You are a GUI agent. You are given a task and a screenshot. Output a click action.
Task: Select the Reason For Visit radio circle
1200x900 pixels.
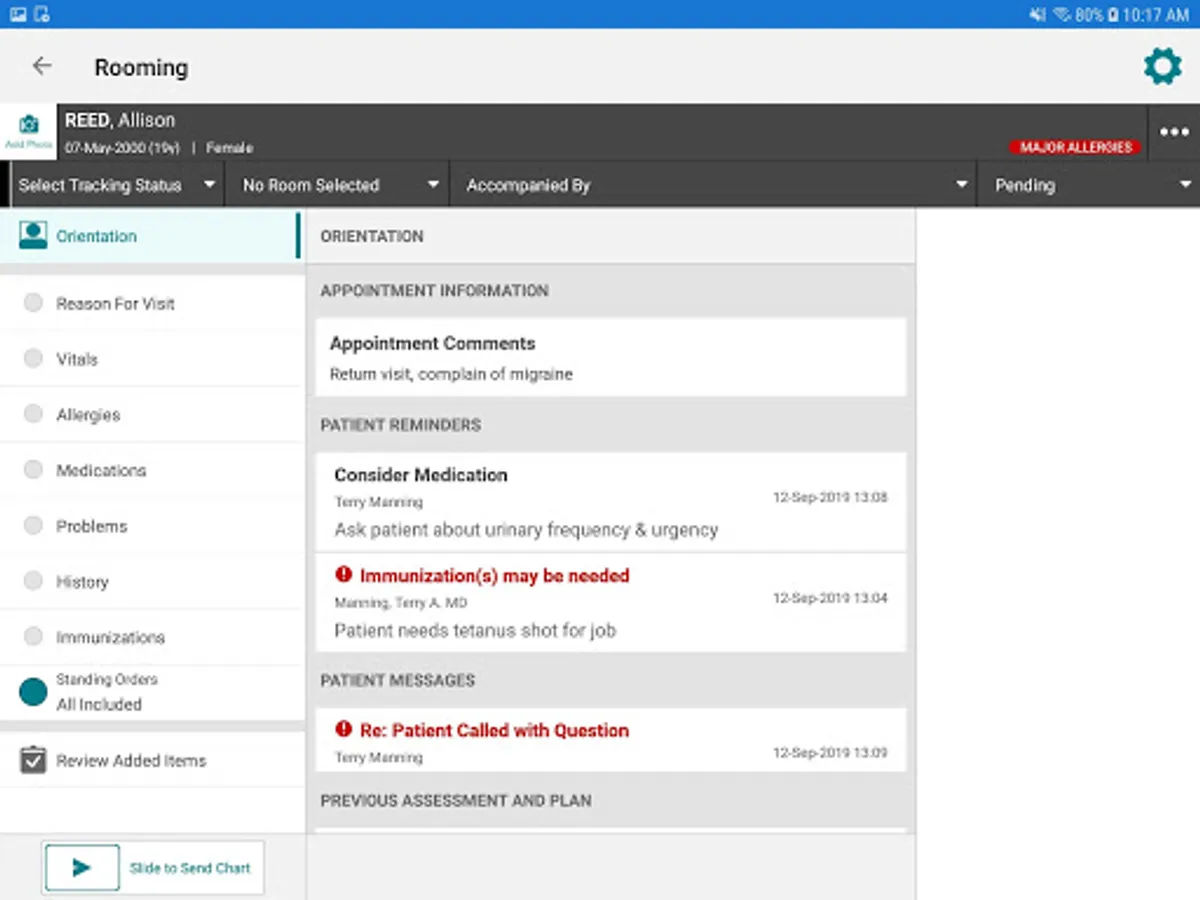pyautogui.click(x=33, y=303)
